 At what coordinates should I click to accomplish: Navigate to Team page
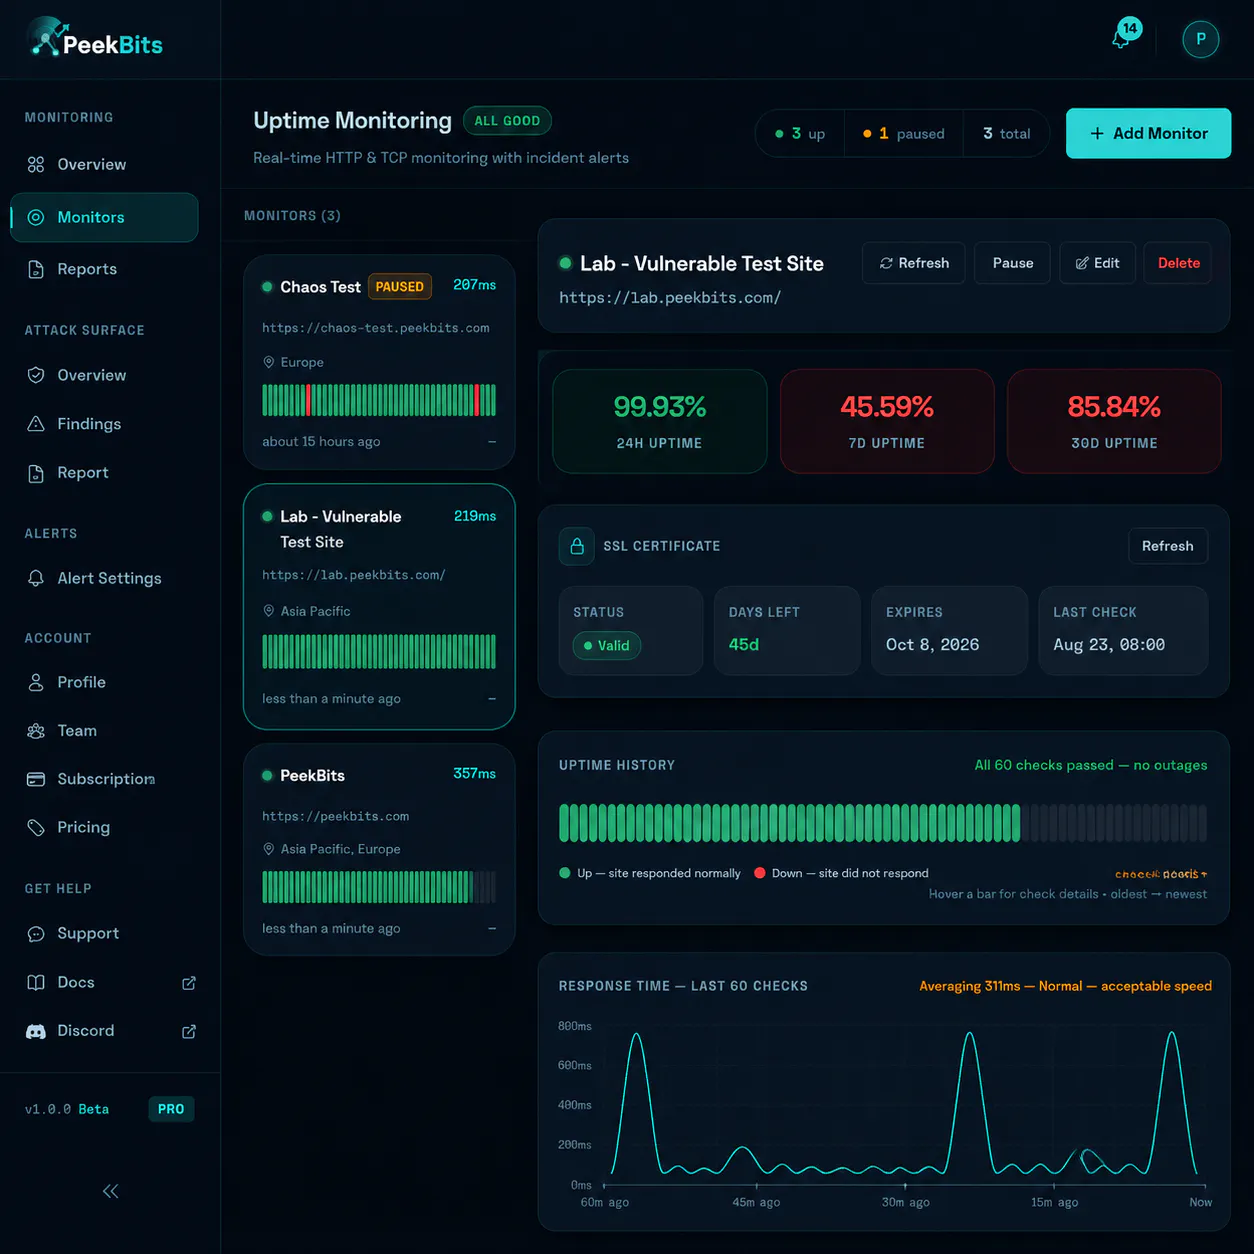[x=104, y=731]
